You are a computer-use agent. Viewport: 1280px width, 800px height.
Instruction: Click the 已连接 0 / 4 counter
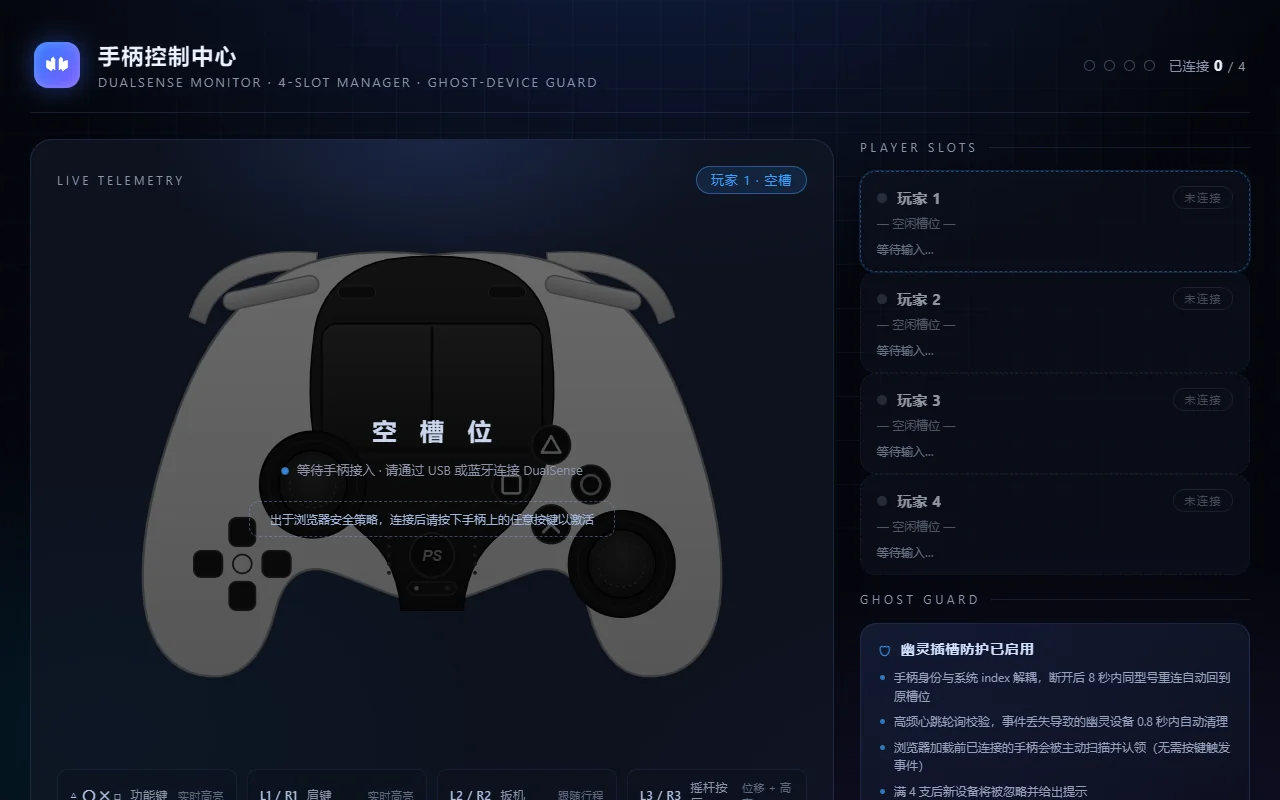[1207, 66]
